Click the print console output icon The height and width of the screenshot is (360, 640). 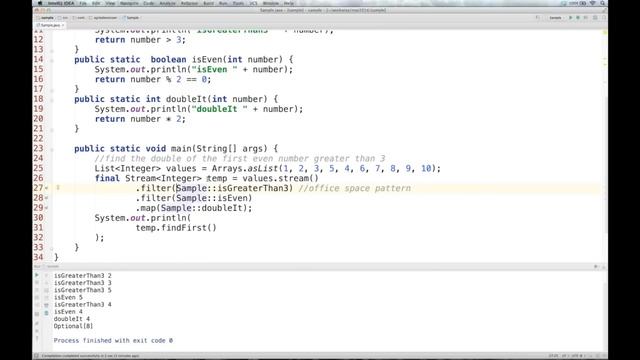click(x=46, y=304)
